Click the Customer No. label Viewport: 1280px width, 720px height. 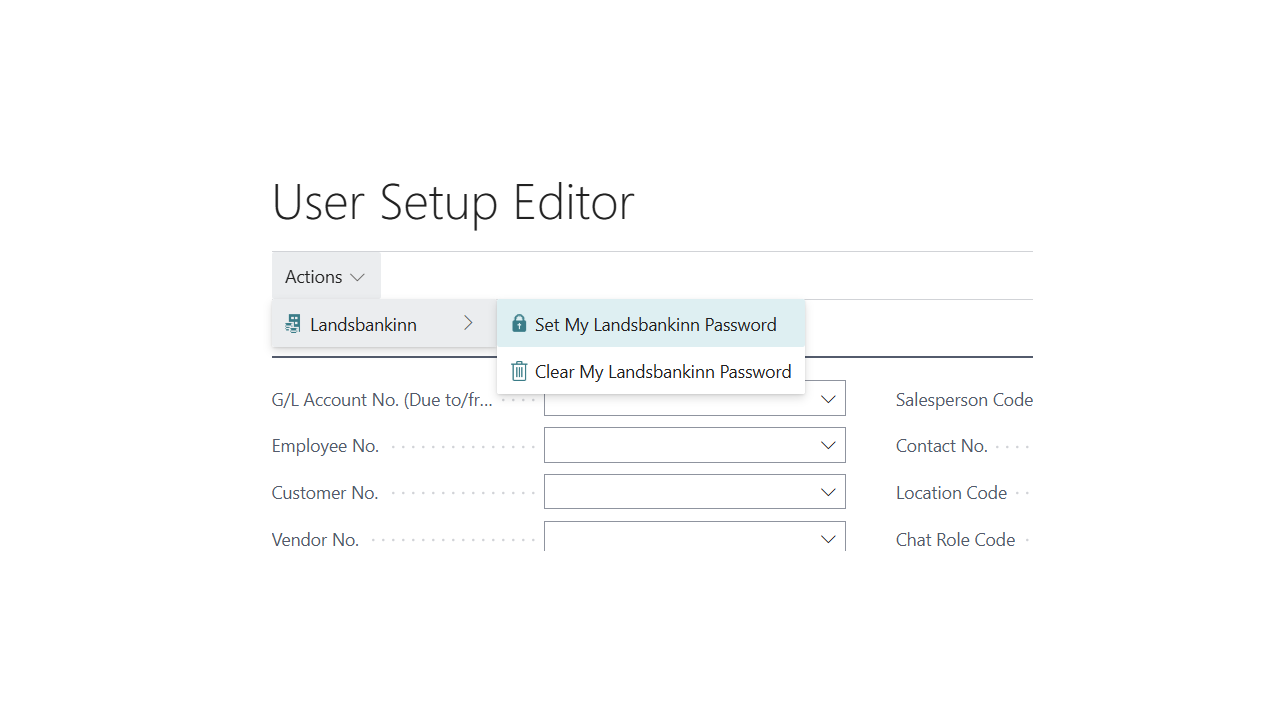click(325, 493)
